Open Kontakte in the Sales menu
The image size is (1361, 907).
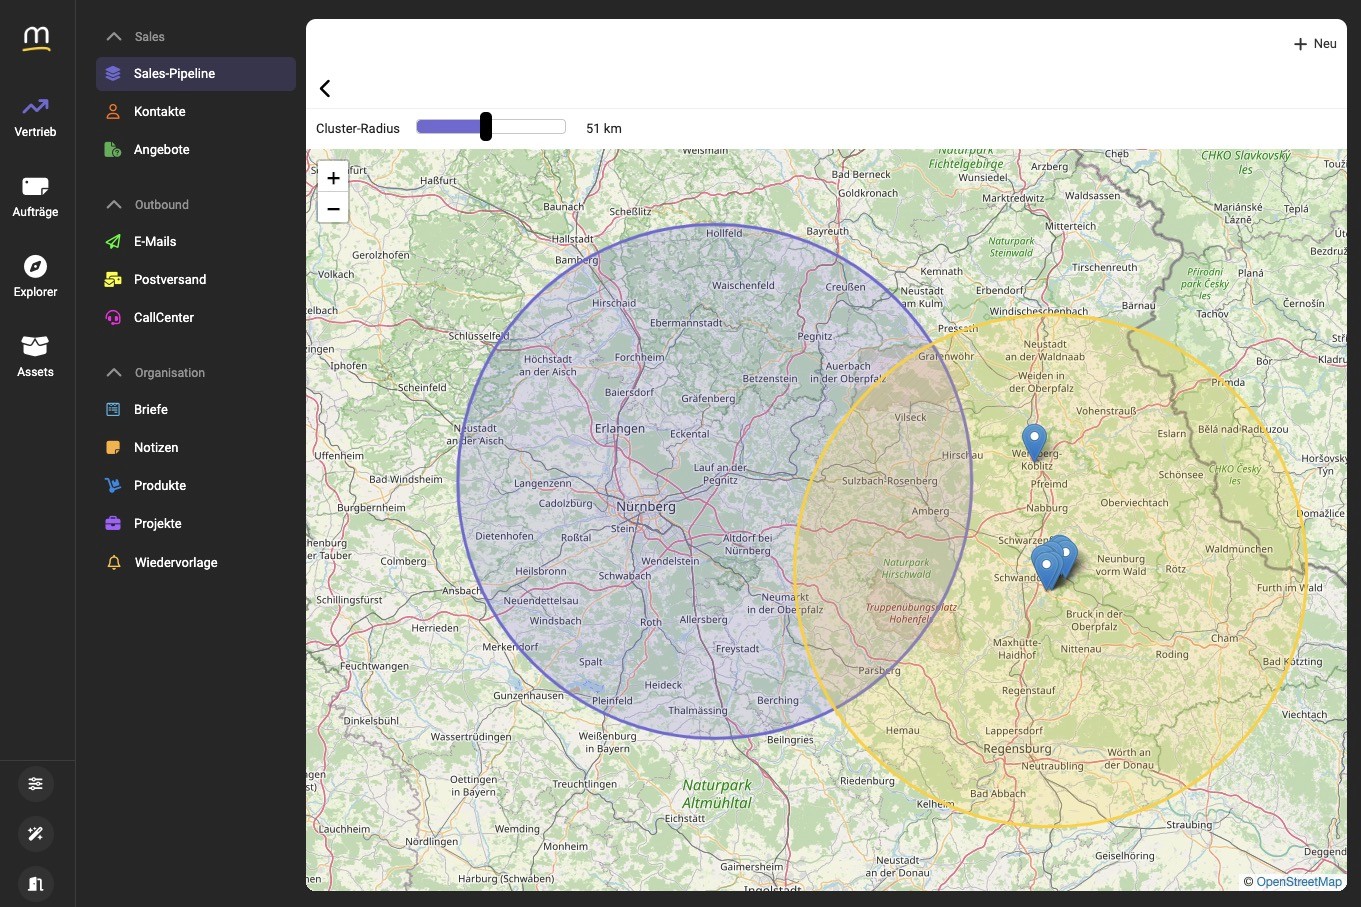(x=158, y=111)
